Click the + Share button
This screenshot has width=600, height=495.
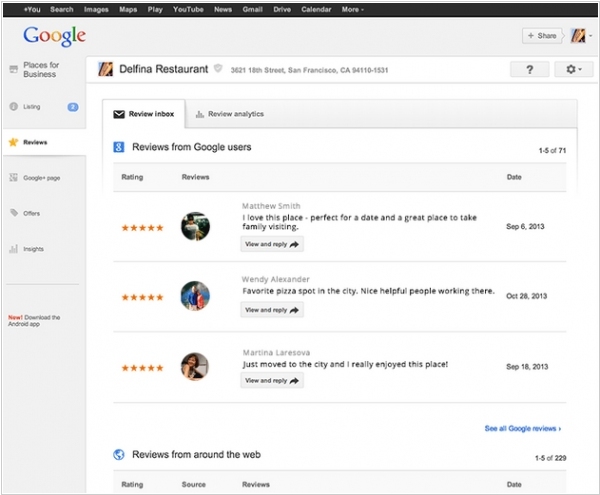point(542,36)
